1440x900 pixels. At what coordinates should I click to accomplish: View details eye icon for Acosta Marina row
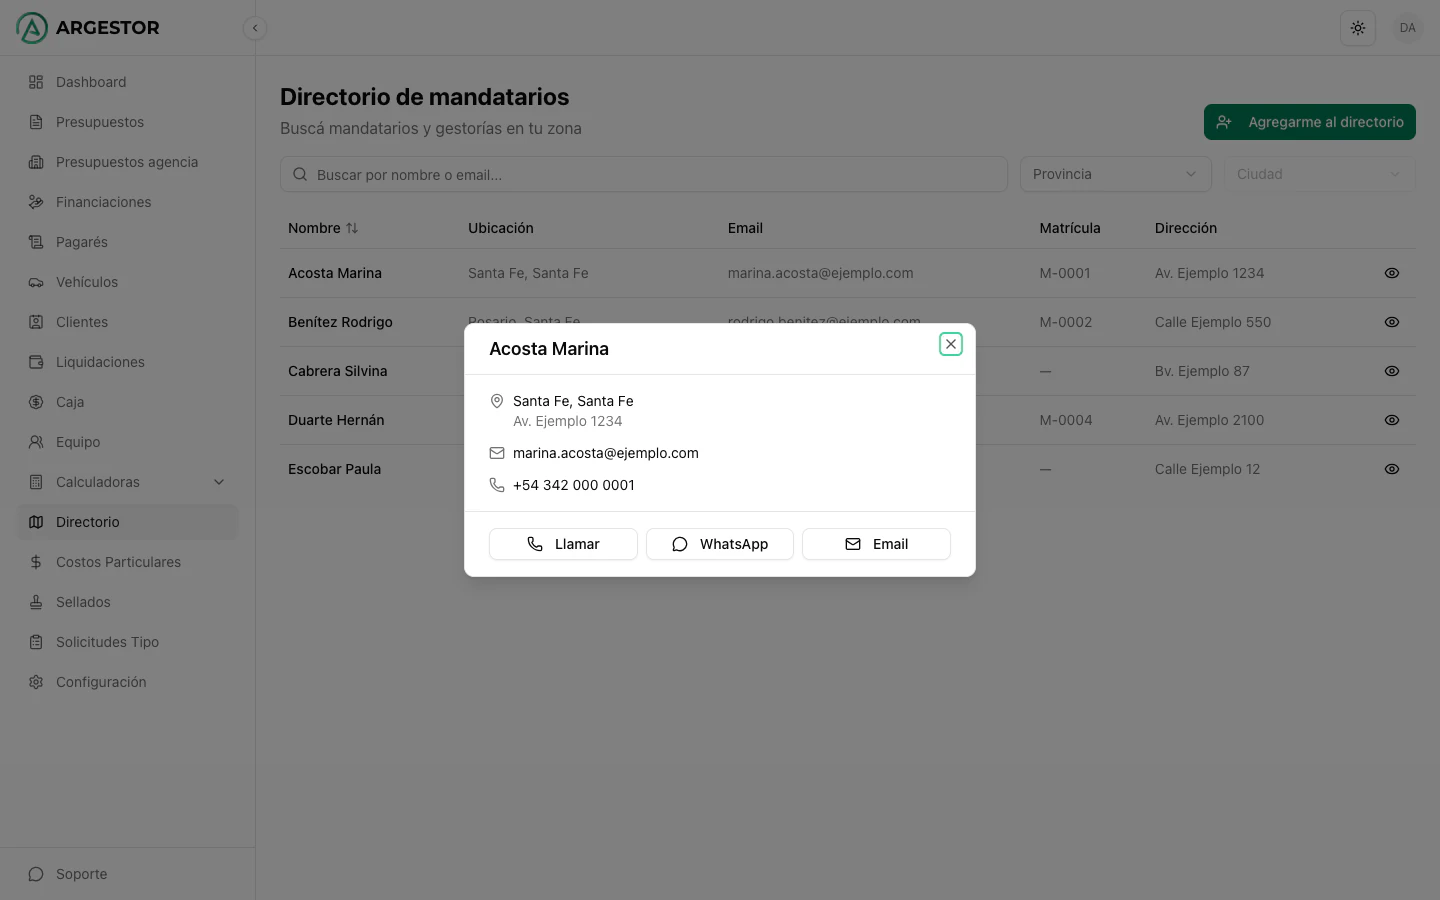(x=1392, y=273)
